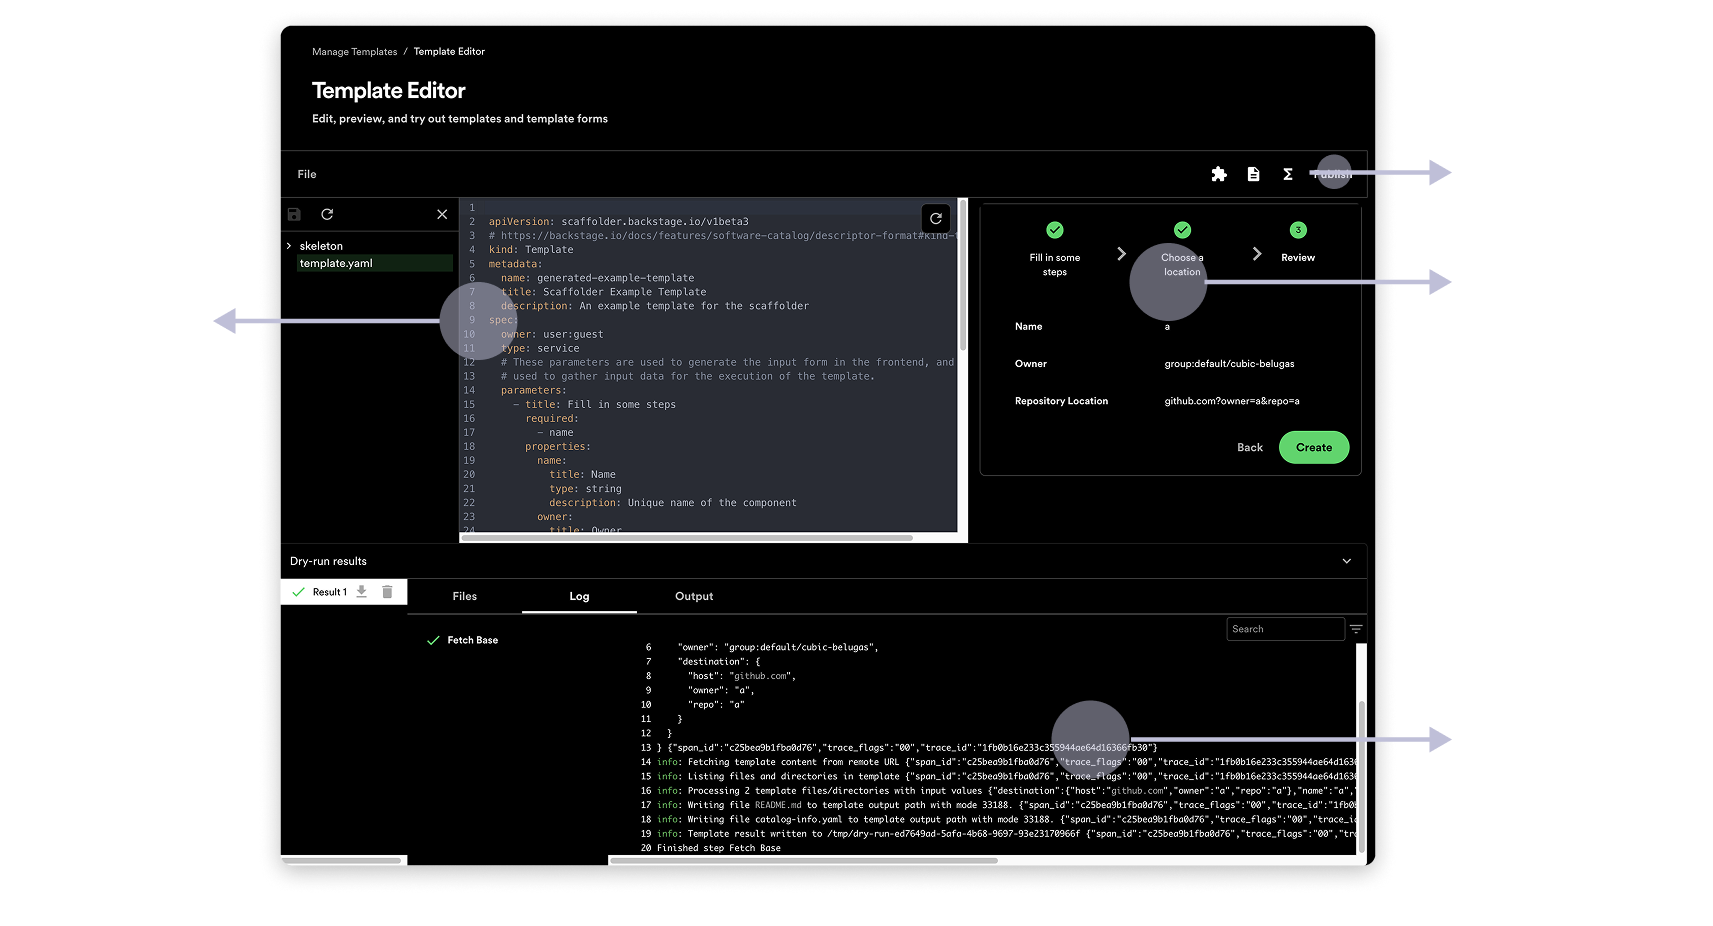Click the 'name: generated-example-template' line

[x=597, y=278]
